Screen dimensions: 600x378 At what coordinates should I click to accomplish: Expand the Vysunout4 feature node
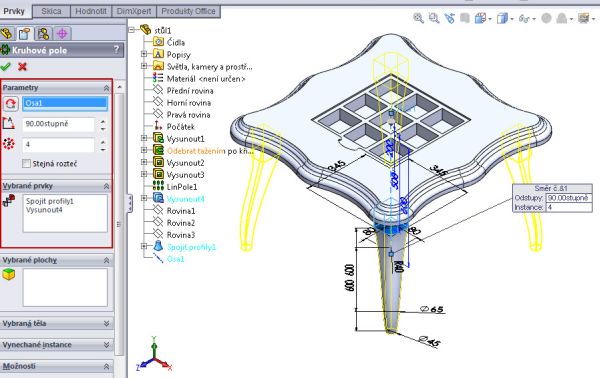(144, 198)
